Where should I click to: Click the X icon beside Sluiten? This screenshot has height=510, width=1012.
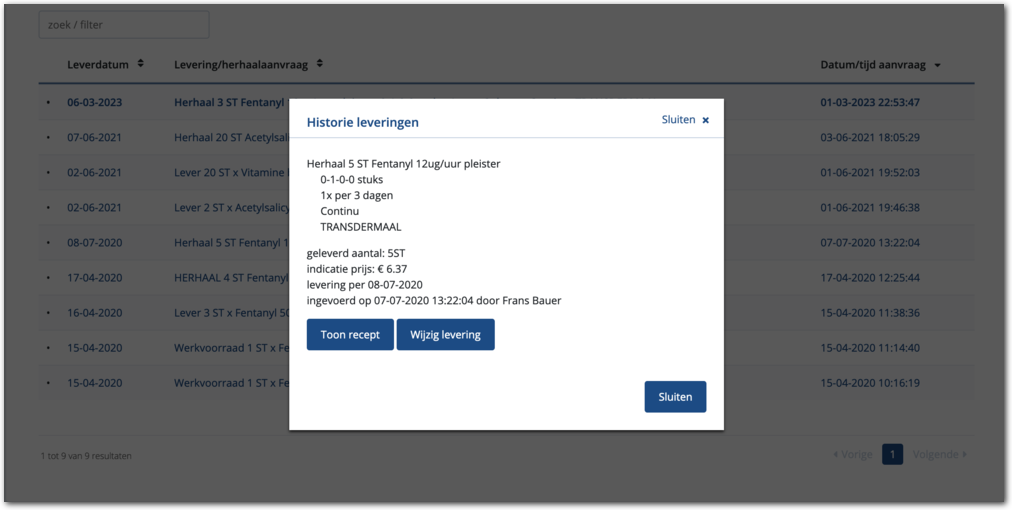point(705,120)
